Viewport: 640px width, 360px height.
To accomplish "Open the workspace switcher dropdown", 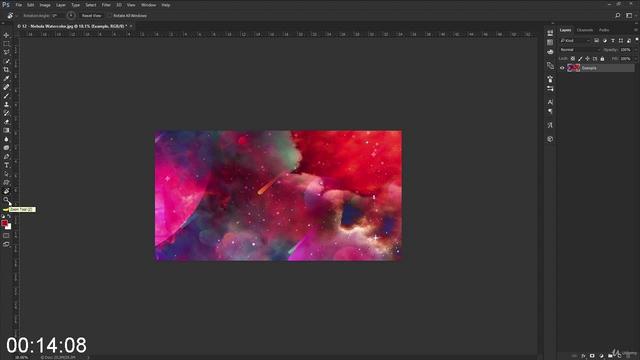I will [630, 16].
